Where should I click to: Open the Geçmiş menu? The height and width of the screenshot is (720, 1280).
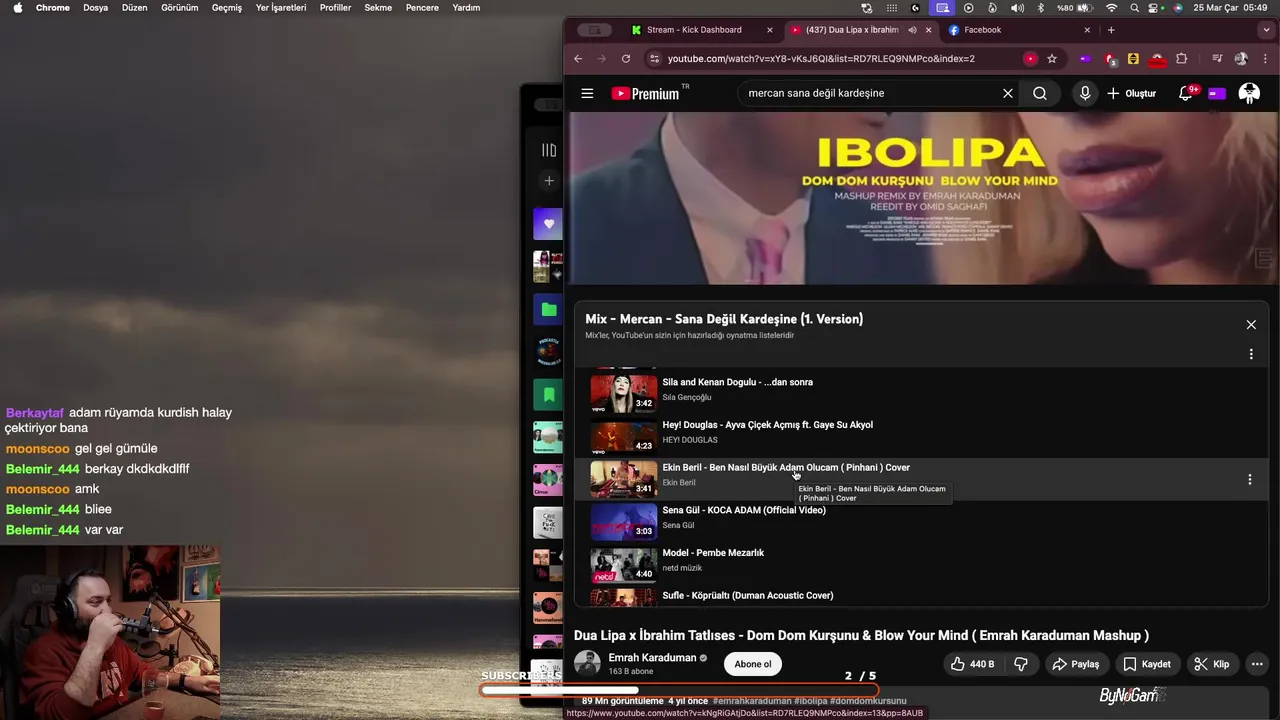(x=227, y=8)
